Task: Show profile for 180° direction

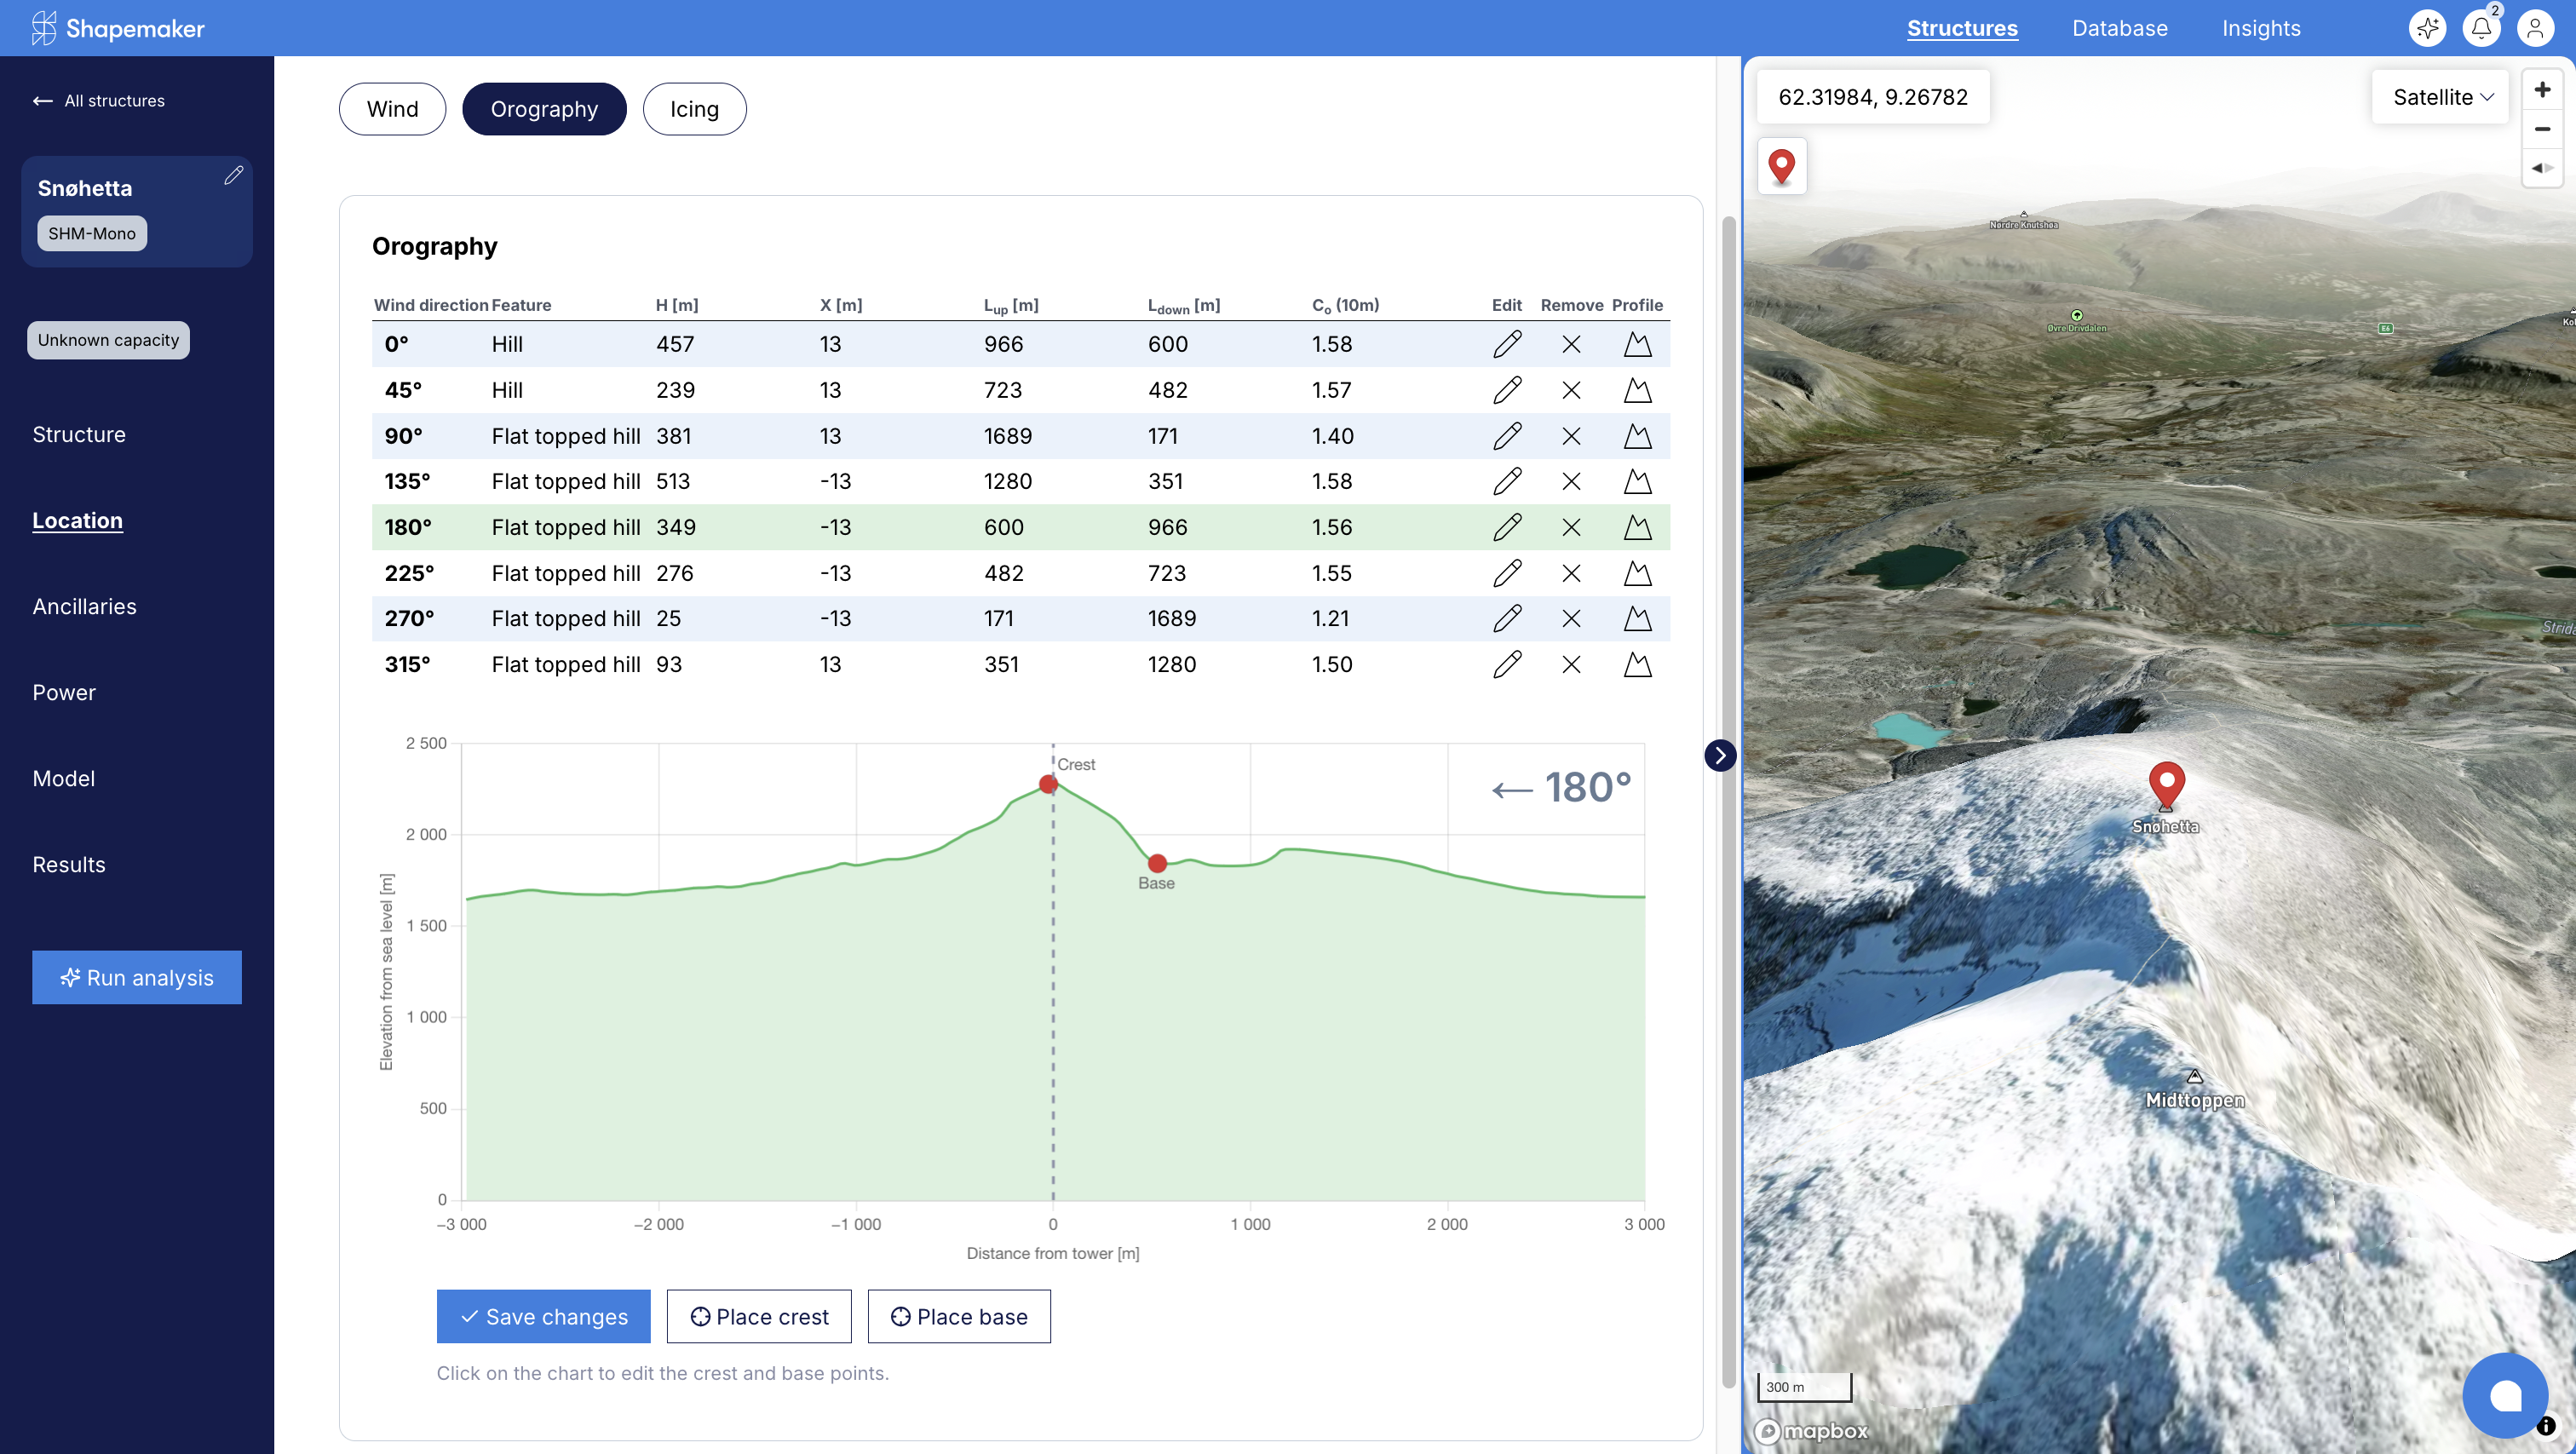Action: [1637, 527]
